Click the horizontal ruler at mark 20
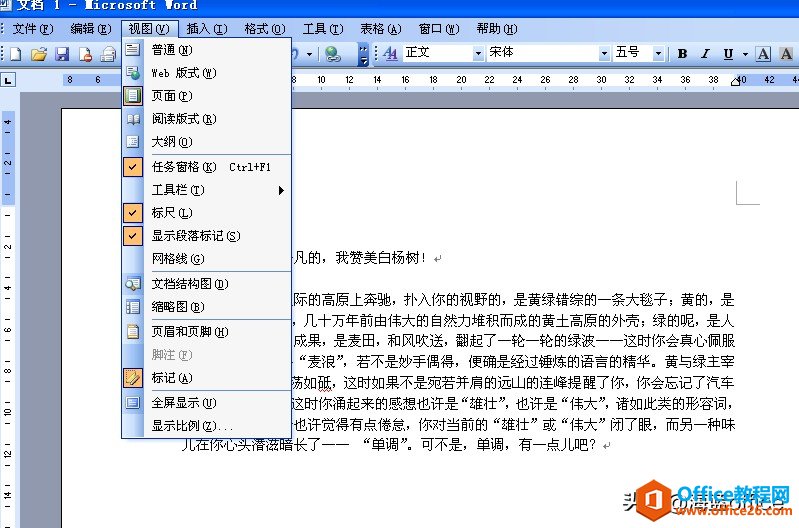799x528 pixels. 461,80
